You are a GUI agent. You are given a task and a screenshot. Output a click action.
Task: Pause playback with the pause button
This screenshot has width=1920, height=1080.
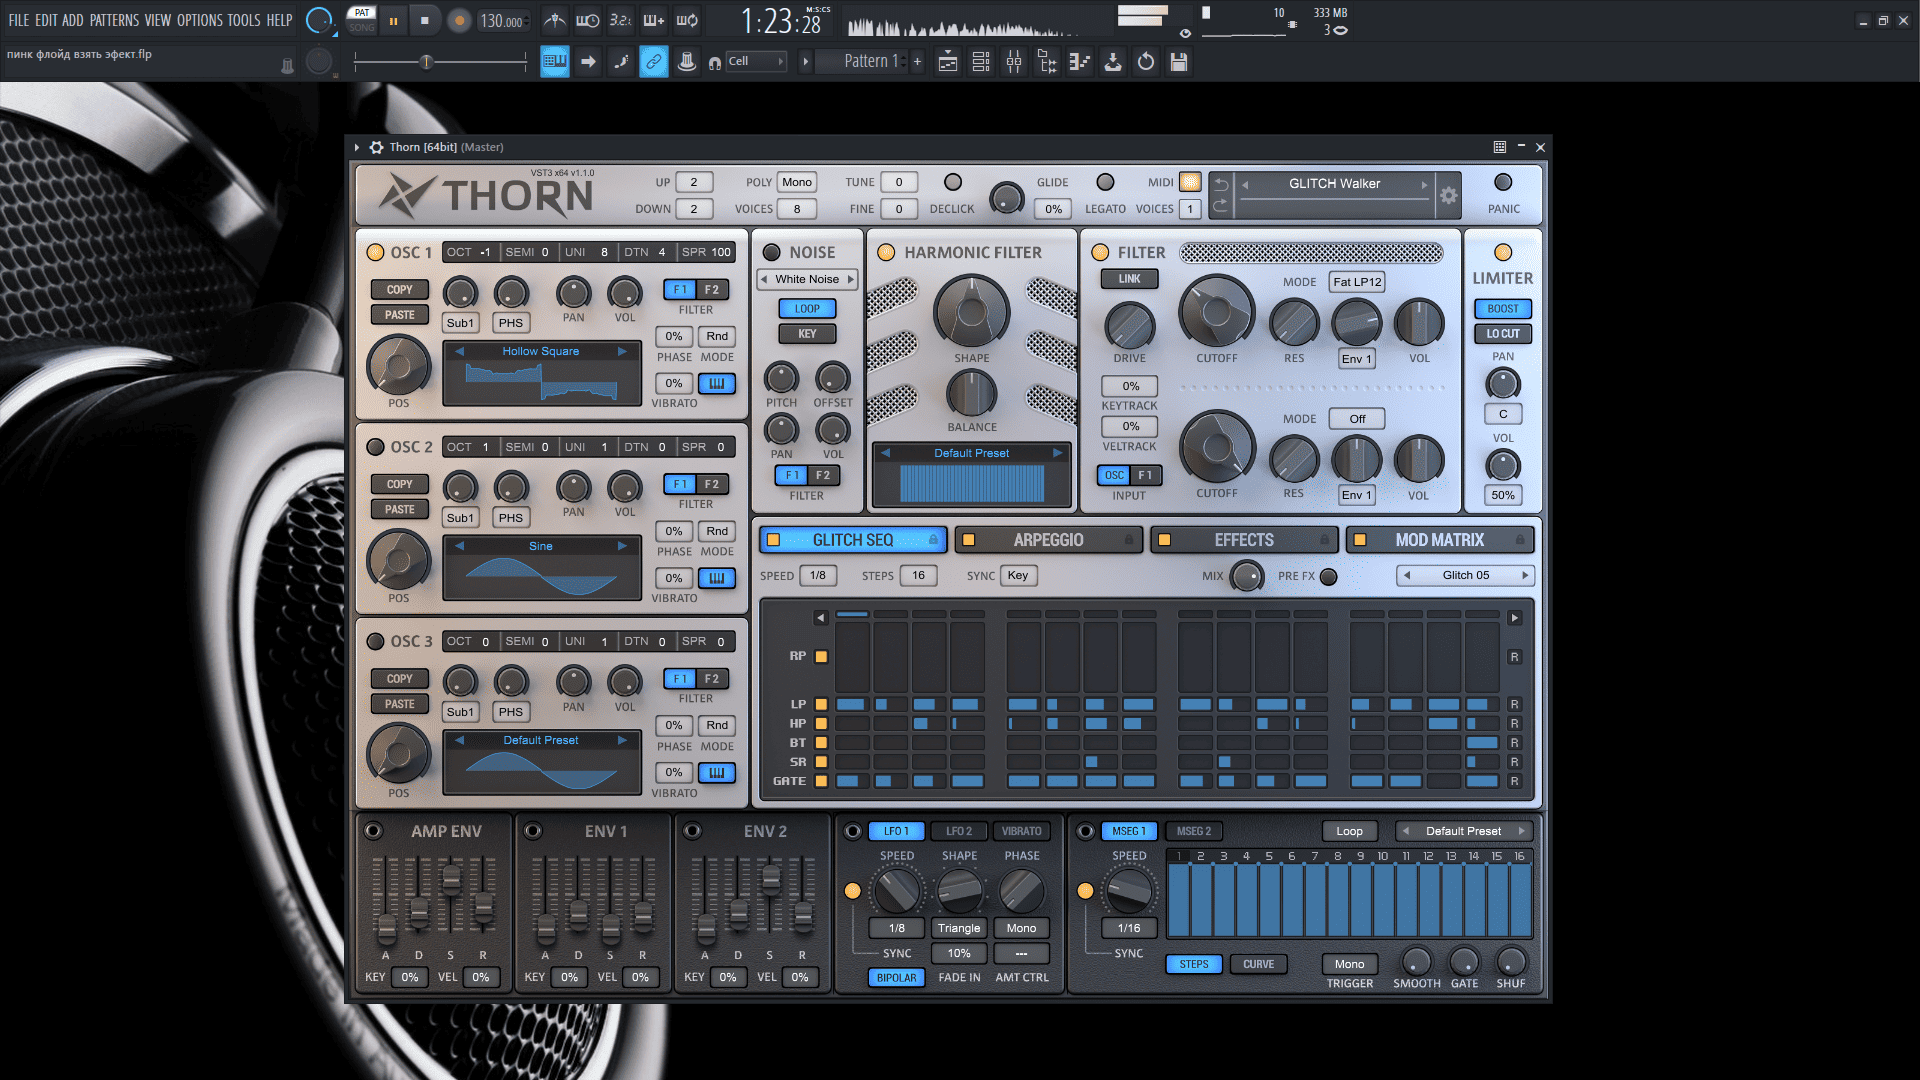[x=394, y=20]
